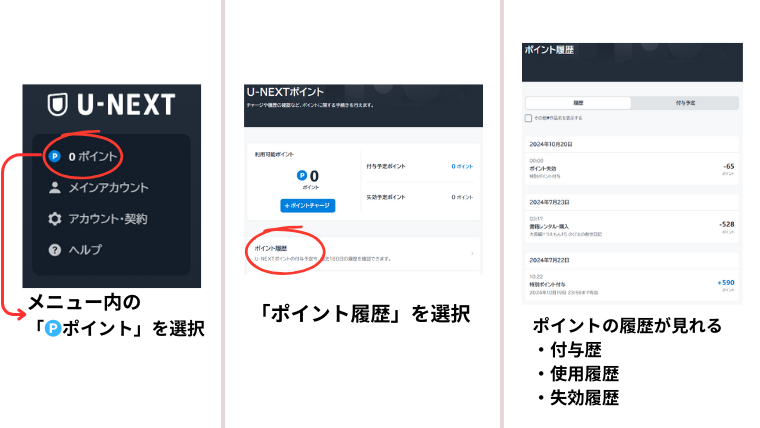The height and width of the screenshot is (428, 760).
Task: Click the ポイント履歴 row's 180日 description
Action: 323,259
